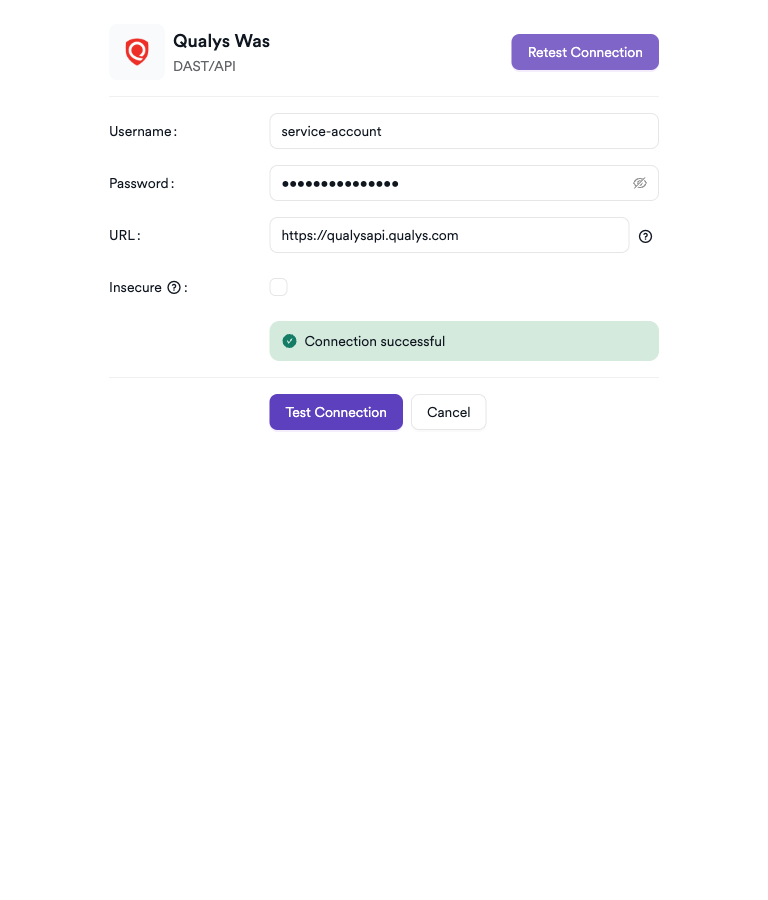Show the hidden password with eye icon
Screen dimensions: 768x900
[640, 183]
